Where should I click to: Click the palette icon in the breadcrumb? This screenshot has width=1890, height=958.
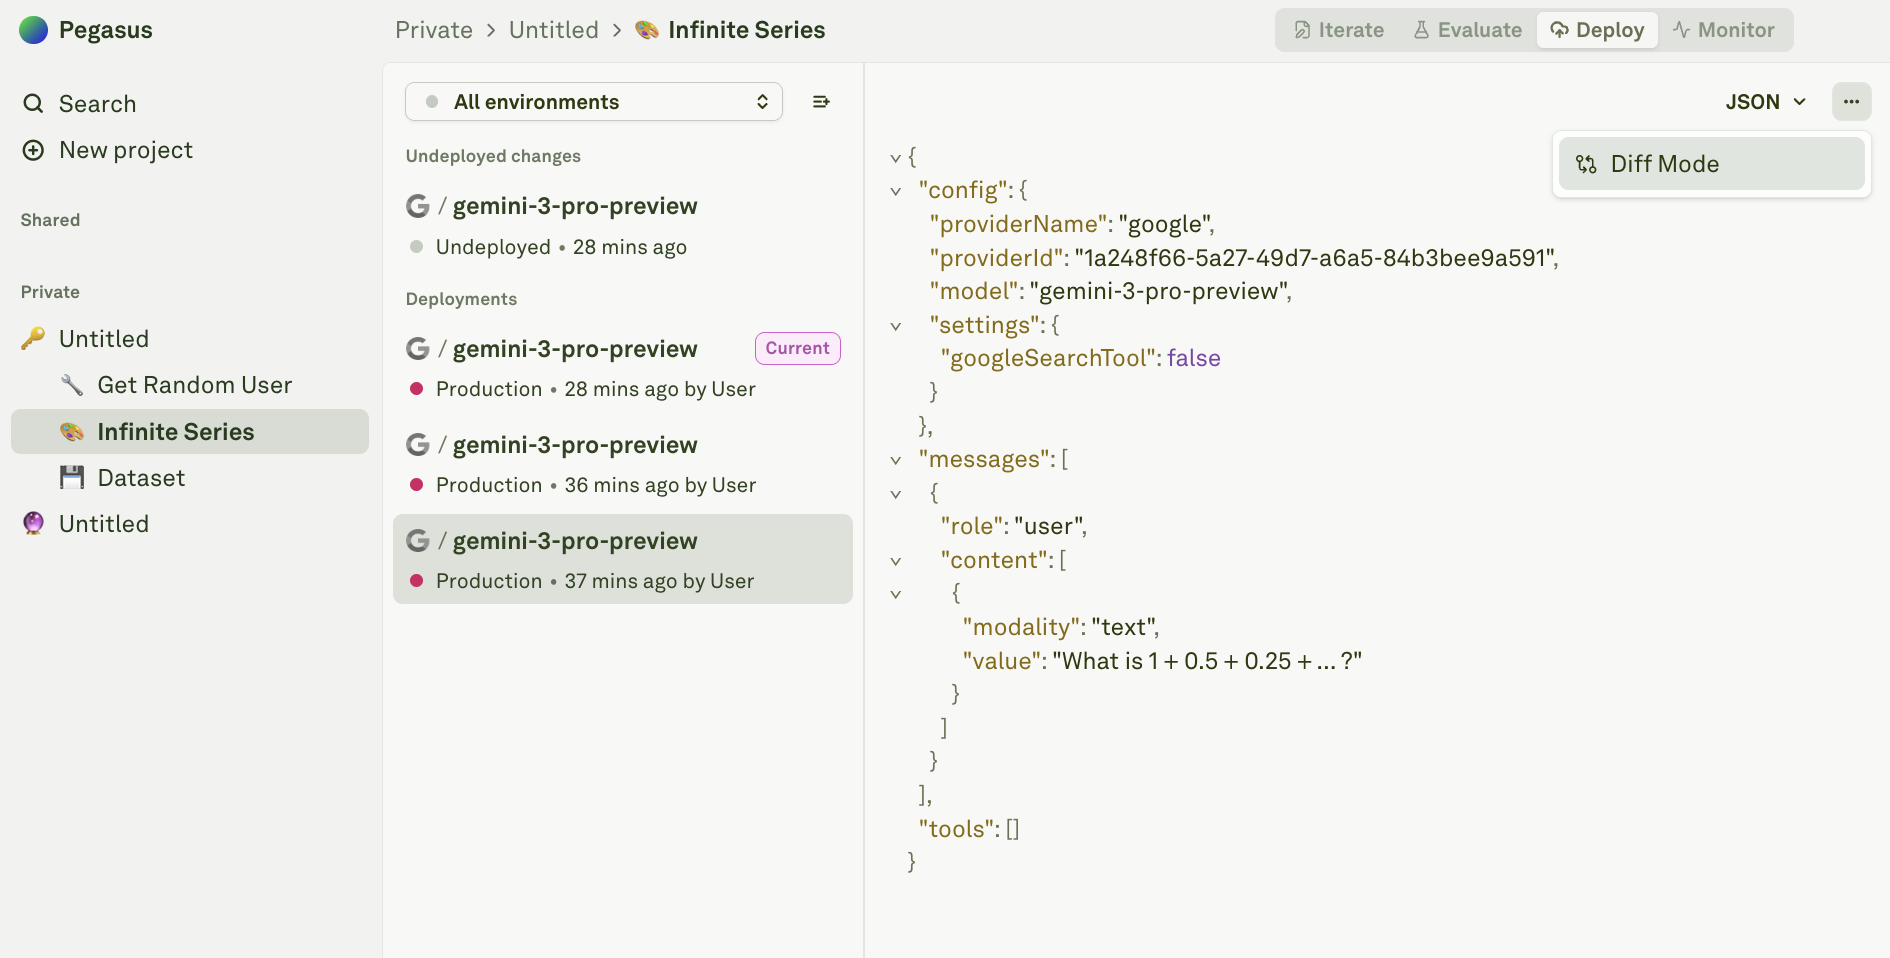tap(647, 30)
